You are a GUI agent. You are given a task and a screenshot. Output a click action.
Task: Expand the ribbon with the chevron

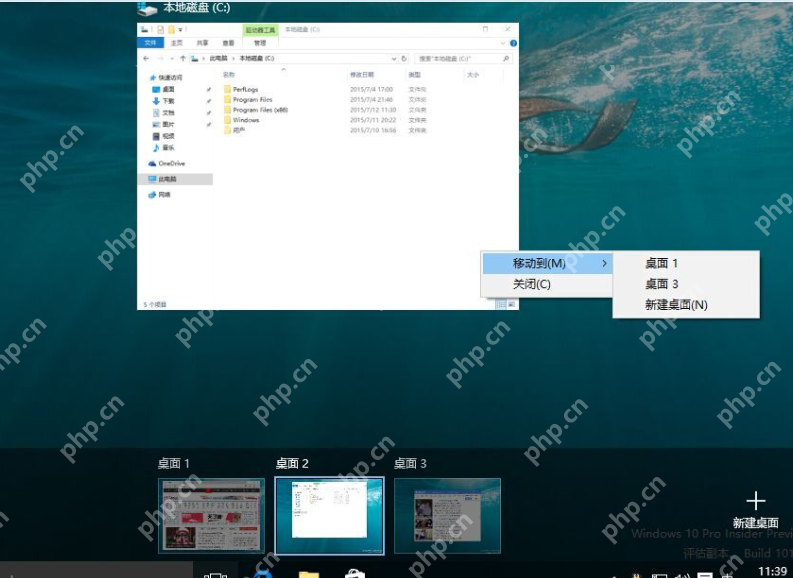pyautogui.click(x=503, y=43)
